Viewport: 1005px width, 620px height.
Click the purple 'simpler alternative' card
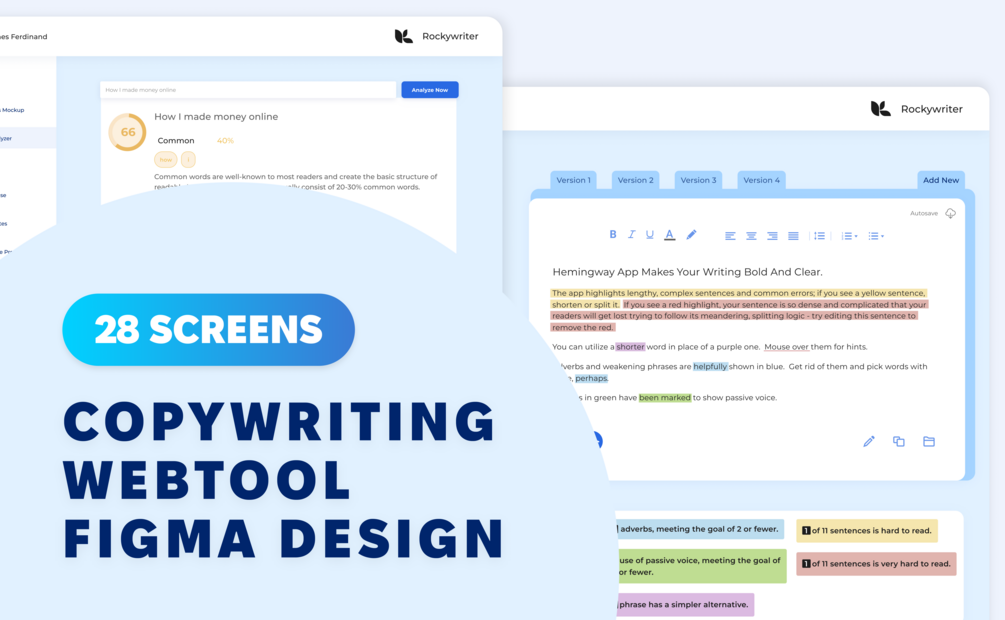pyautogui.click(x=685, y=605)
